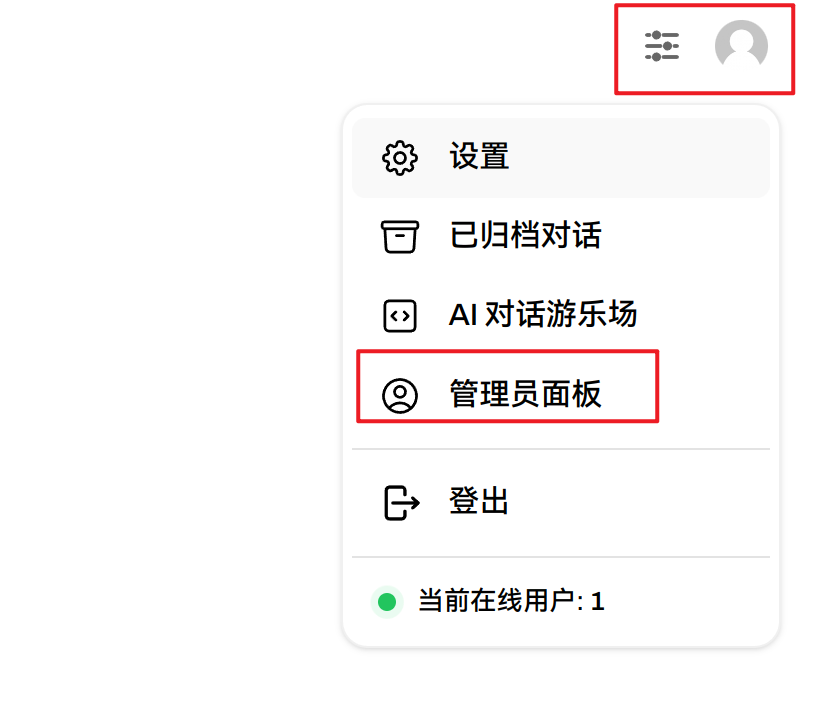Click empty space right of 已归档对话 label
The width and height of the screenshot is (816, 717).
pyautogui.click(x=690, y=237)
